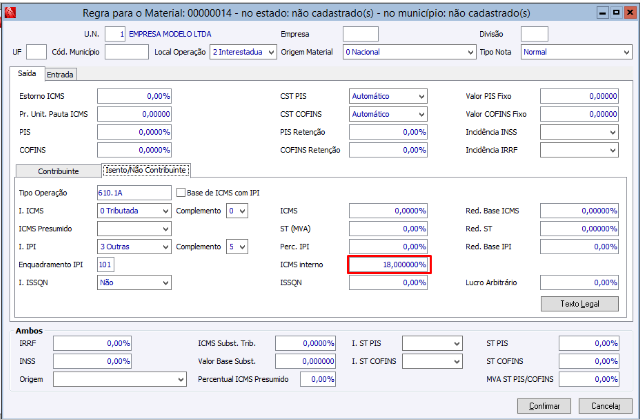Switch to the Entrada tab
Viewport: 640px width, 420px height.
[x=60, y=75]
